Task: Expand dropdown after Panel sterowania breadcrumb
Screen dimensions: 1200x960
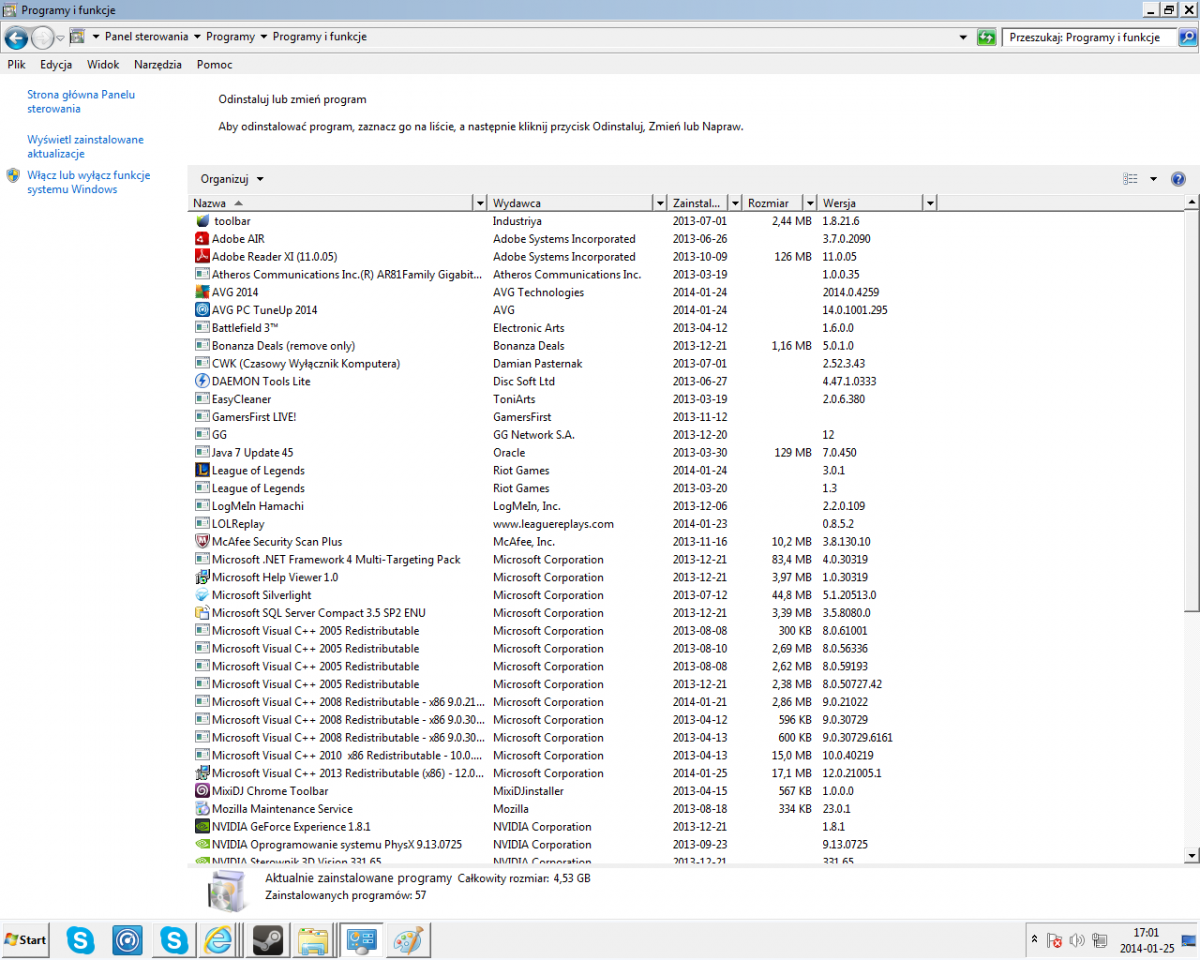Action: click(x=196, y=37)
